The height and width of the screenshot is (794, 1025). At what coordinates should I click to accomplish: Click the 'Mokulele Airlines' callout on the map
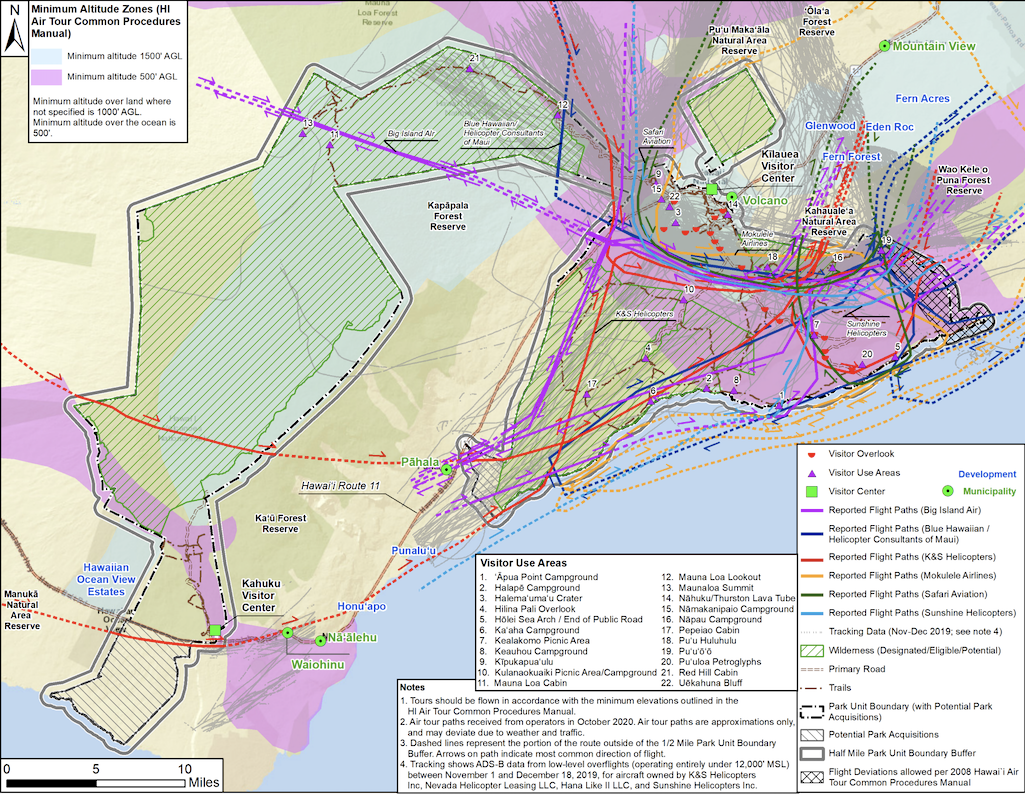[757, 239]
